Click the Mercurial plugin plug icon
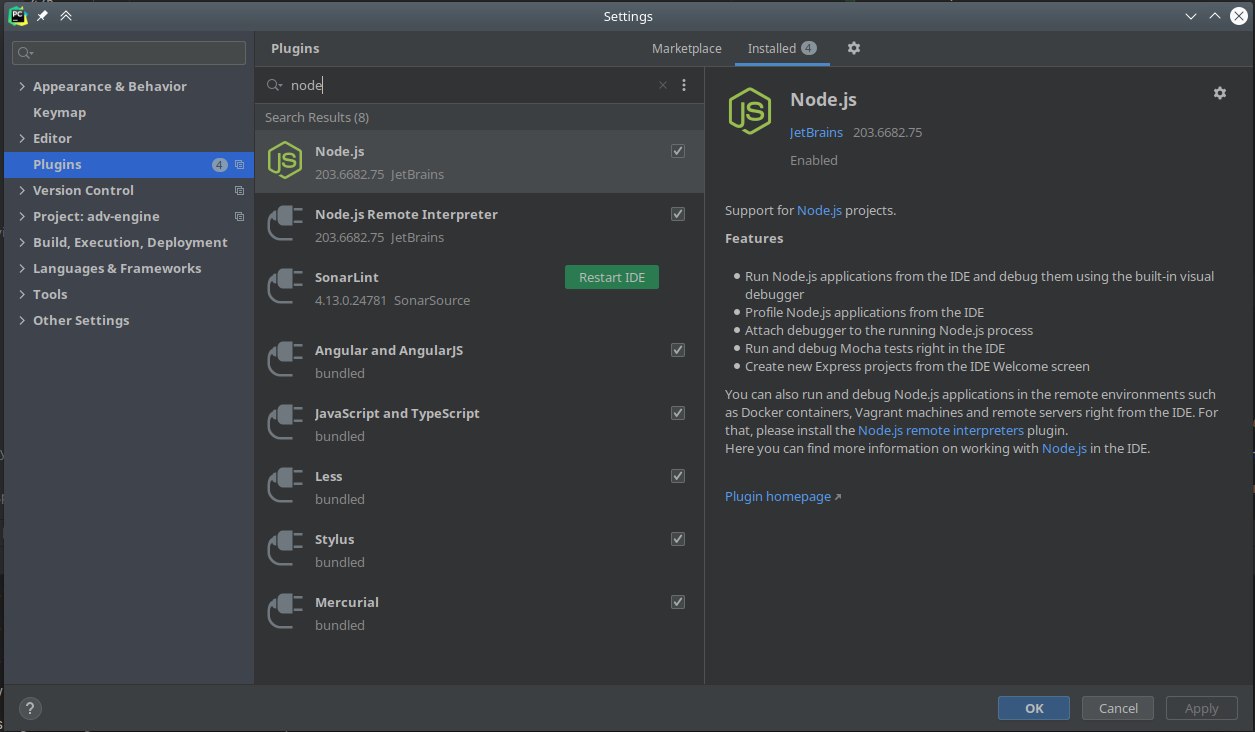The image size is (1255, 732). tap(285, 612)
